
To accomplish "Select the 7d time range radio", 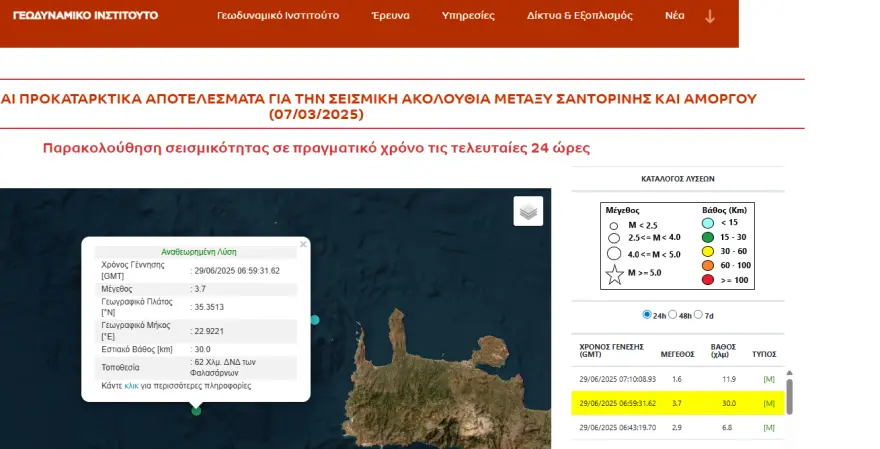I will coord(698,315).
